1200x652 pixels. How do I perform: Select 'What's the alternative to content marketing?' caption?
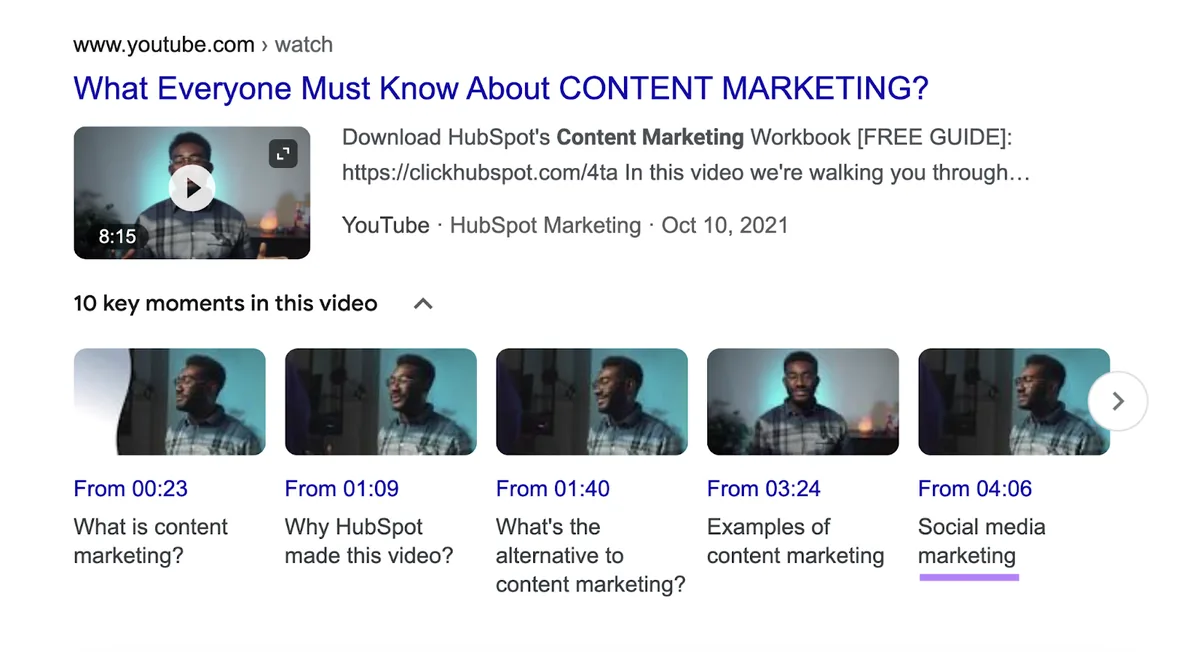tap(591, 556)
